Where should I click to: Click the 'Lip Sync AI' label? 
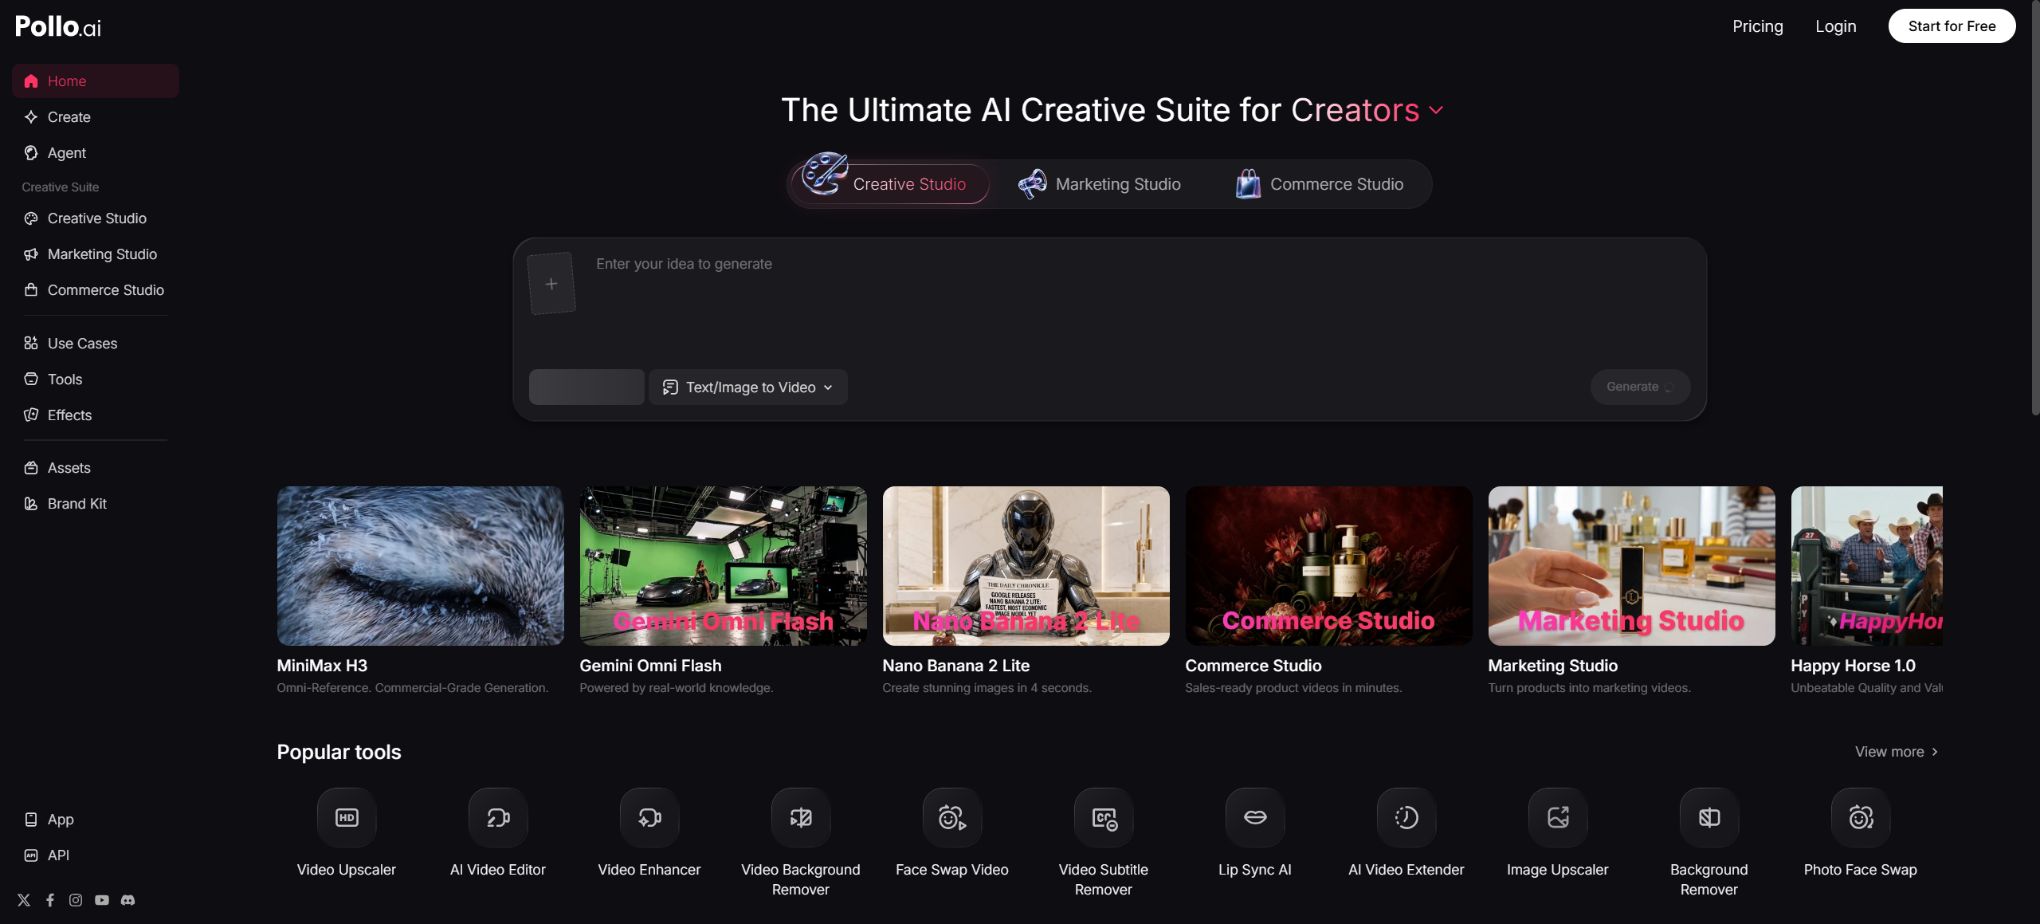(1255, 870)
